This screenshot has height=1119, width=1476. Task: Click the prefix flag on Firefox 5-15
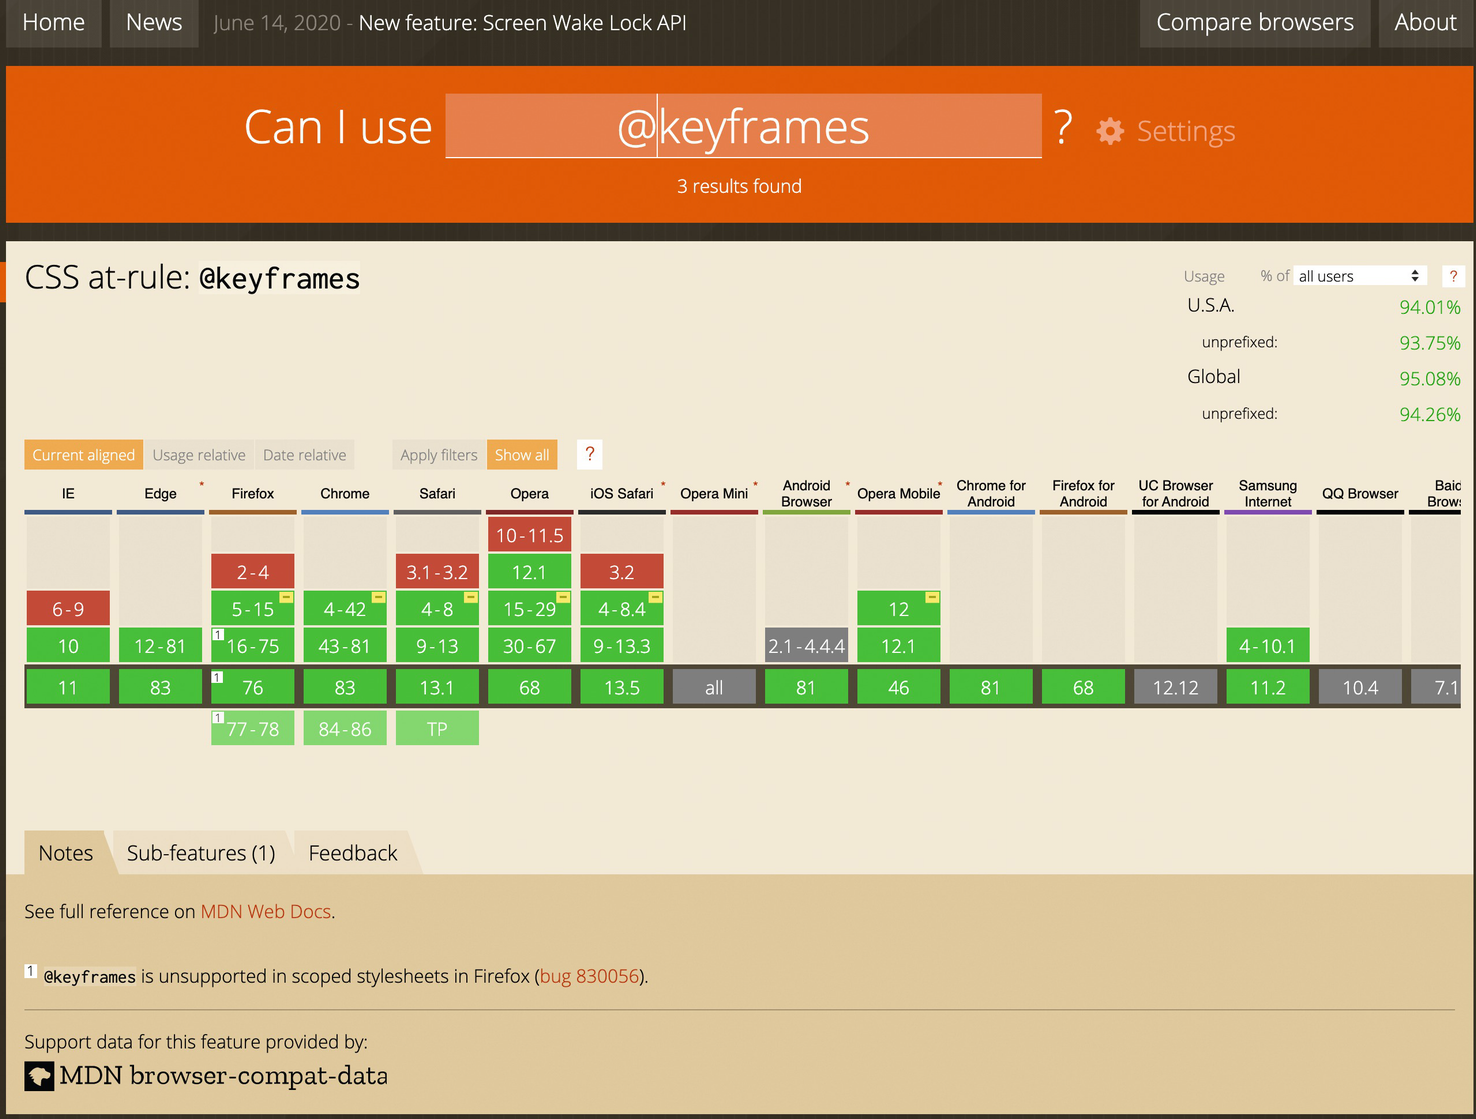286,597
